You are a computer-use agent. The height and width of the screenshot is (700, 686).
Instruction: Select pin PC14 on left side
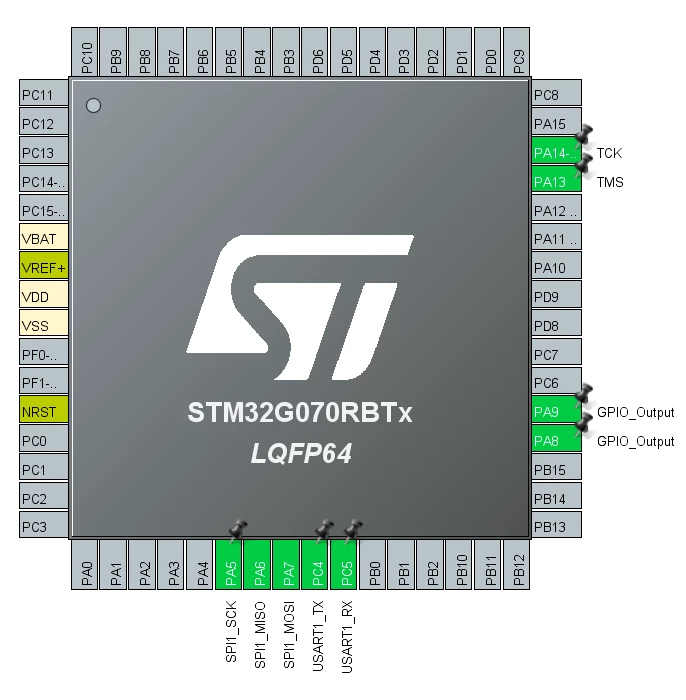[x=44, y=181]
